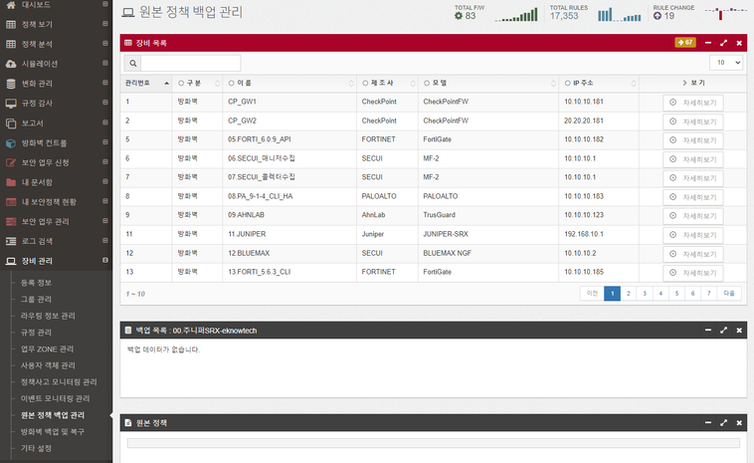The width and height of the screenshot is (754, 463).
Task: Click the TOTAL F/W gear icon
Action: point(458,16)
